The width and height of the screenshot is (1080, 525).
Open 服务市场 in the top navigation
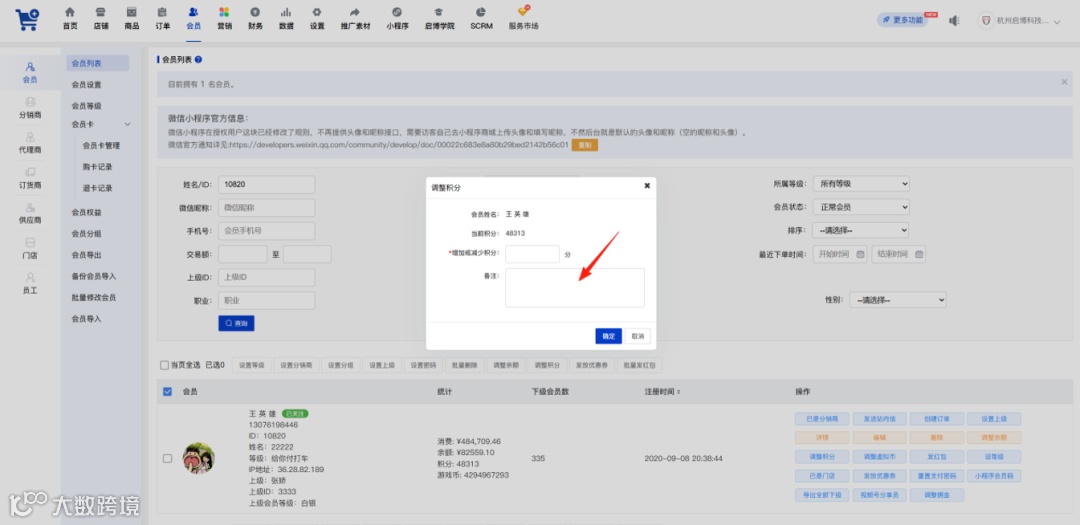523,18
